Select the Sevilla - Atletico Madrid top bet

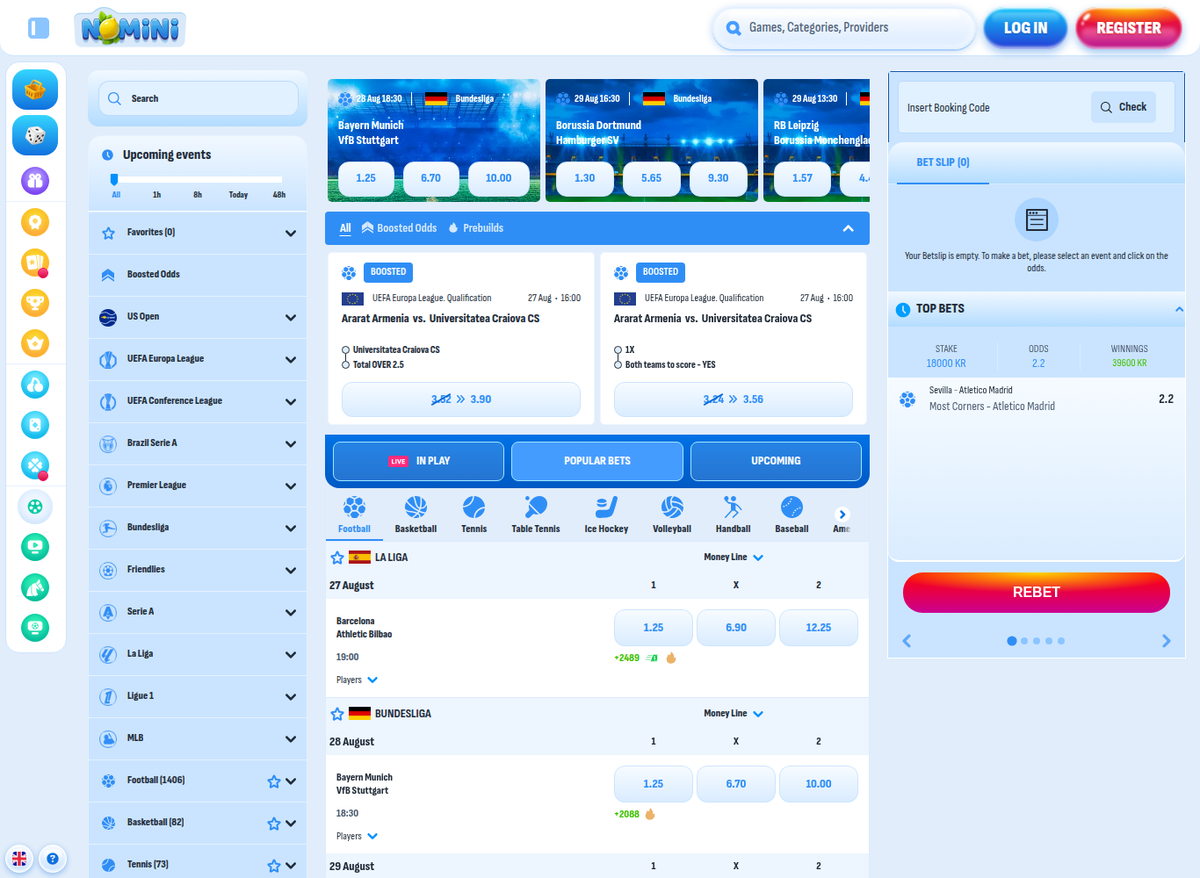(1036, 398)
